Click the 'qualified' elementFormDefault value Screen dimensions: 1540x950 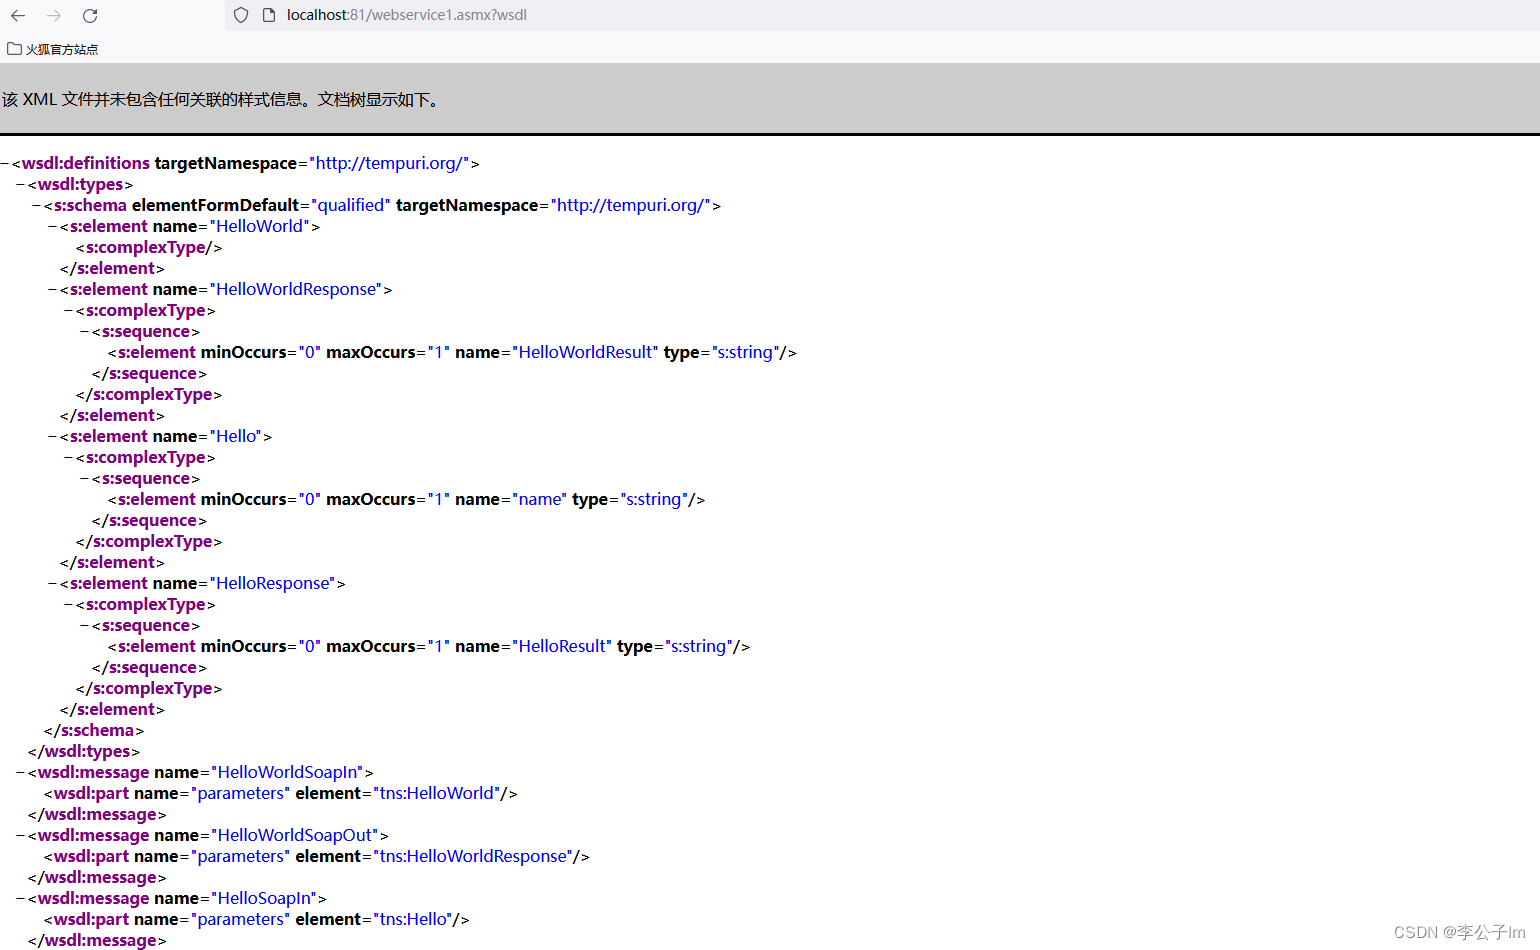[x=351, y=205]
